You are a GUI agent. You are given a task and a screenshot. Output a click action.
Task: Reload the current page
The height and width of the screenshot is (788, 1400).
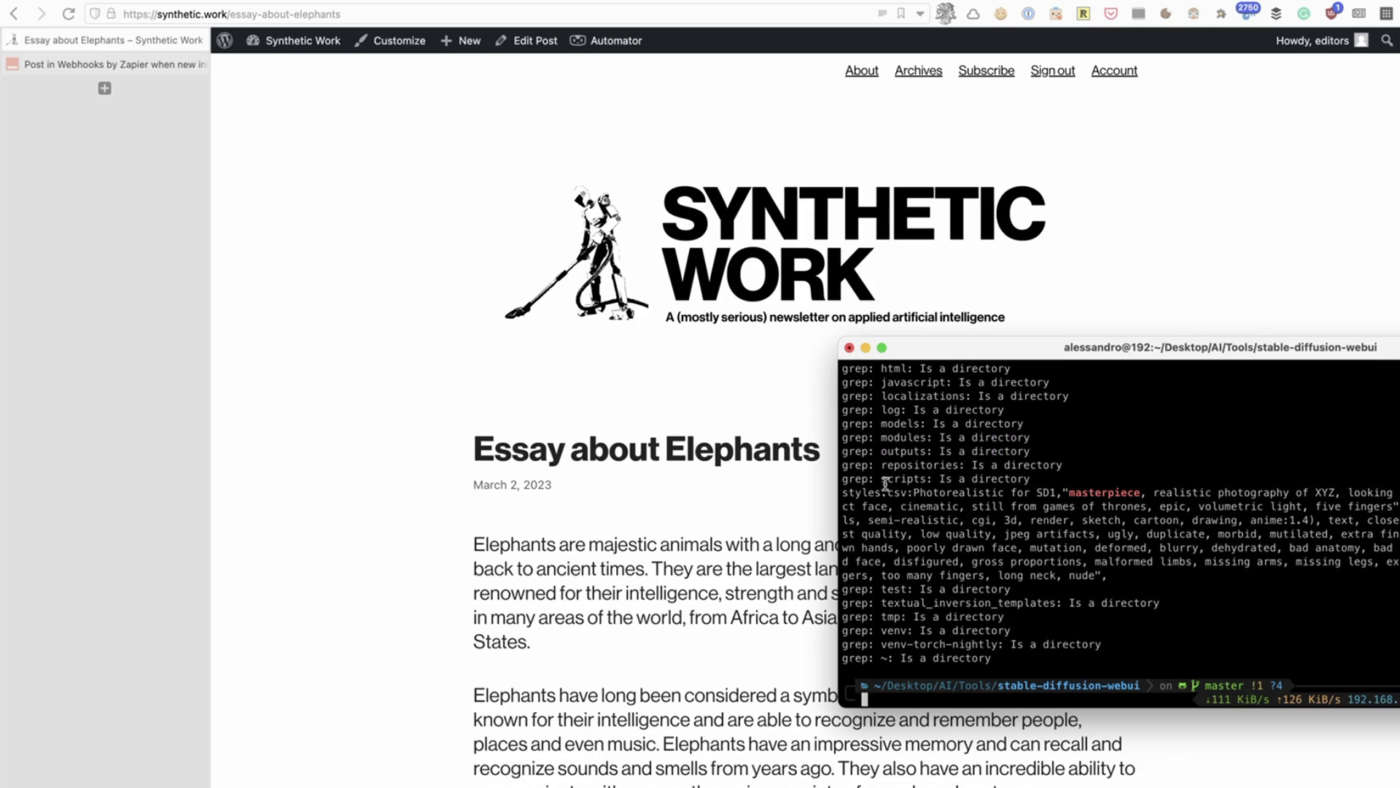[68, 14]
